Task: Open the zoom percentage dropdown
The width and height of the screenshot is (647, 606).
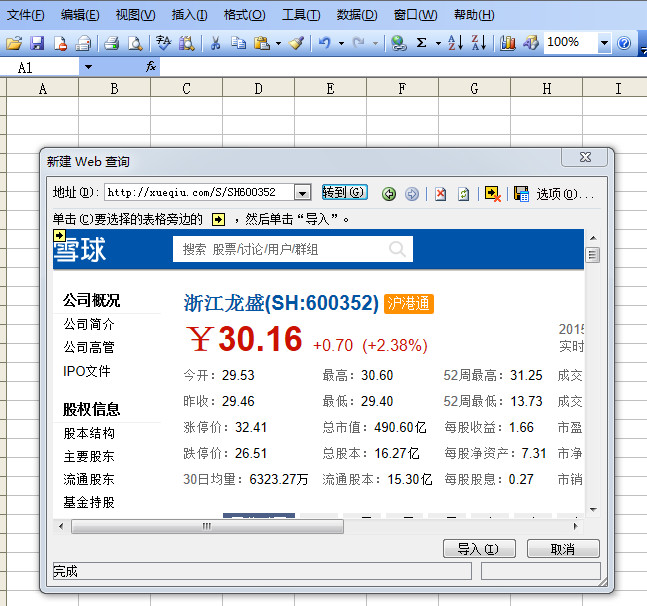Action: pyautogui.click(x=604, y=42)
